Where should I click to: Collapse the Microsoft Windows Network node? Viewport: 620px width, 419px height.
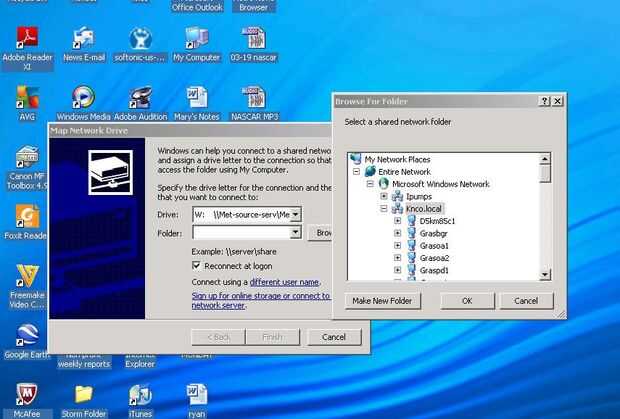370,184
